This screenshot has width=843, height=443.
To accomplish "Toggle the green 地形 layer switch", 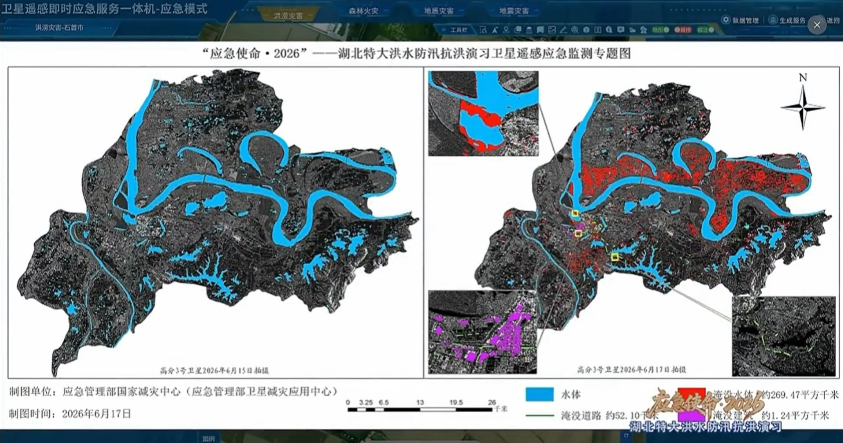I will click(x=660, y=30).
